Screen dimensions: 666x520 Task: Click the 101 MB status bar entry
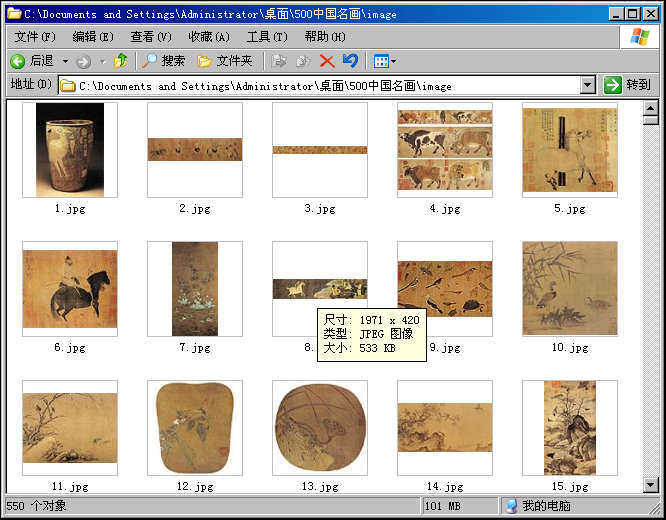443,506
